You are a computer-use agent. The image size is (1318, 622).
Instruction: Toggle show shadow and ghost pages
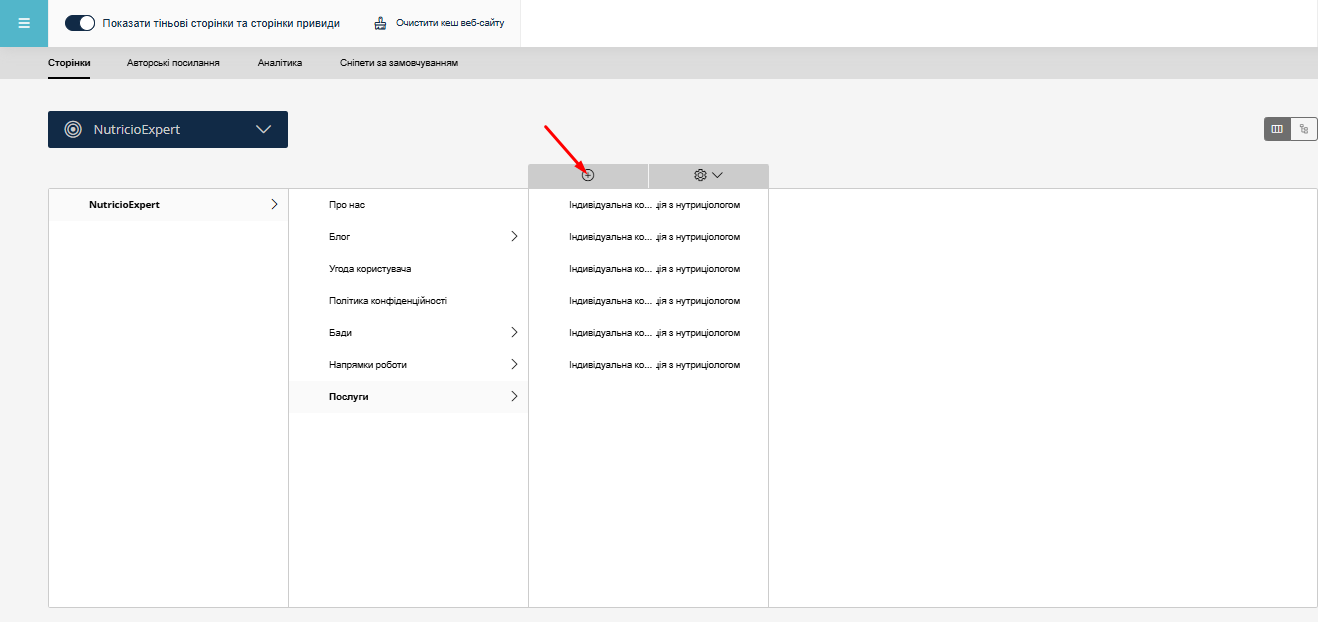(80, 23)
